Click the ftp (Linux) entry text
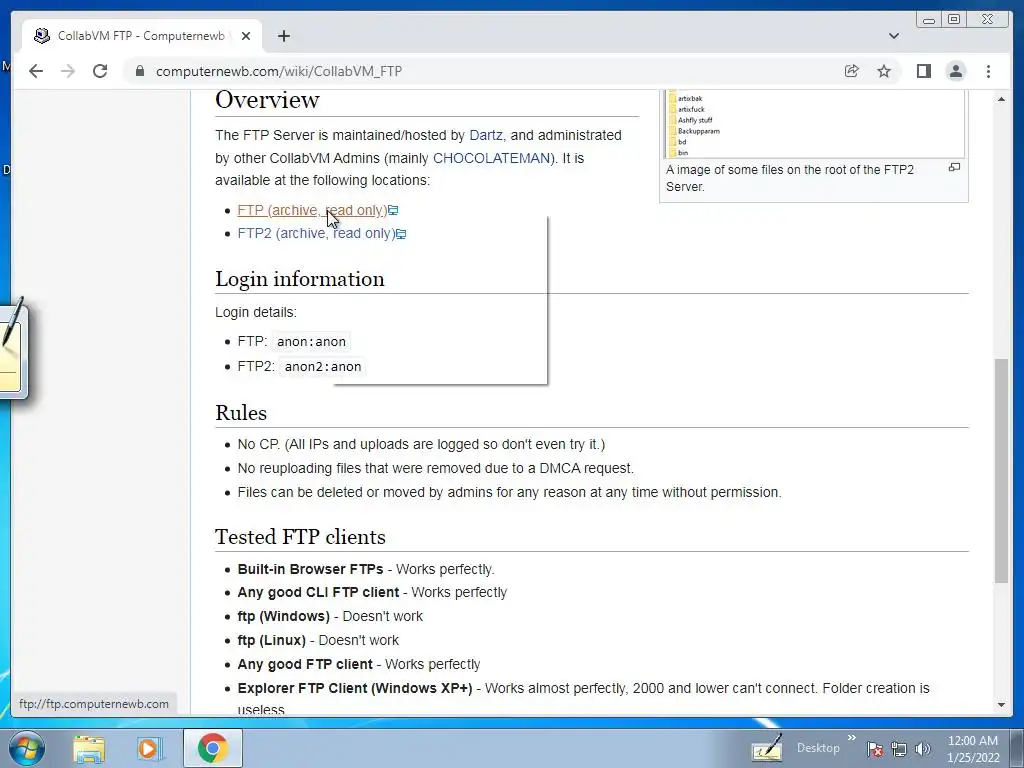The image size is (1024, 768). point(272,641)
